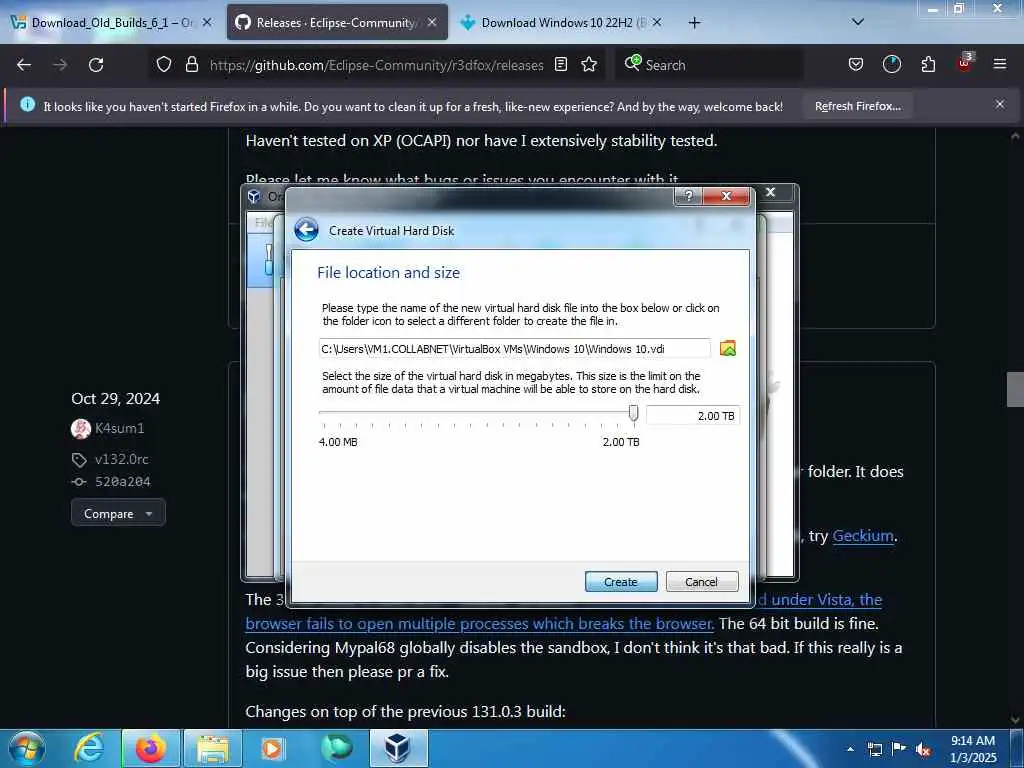Bookmark this page with the star icon
The width and height of the screenshot is (1024, 768).
(x=589, y=65)
